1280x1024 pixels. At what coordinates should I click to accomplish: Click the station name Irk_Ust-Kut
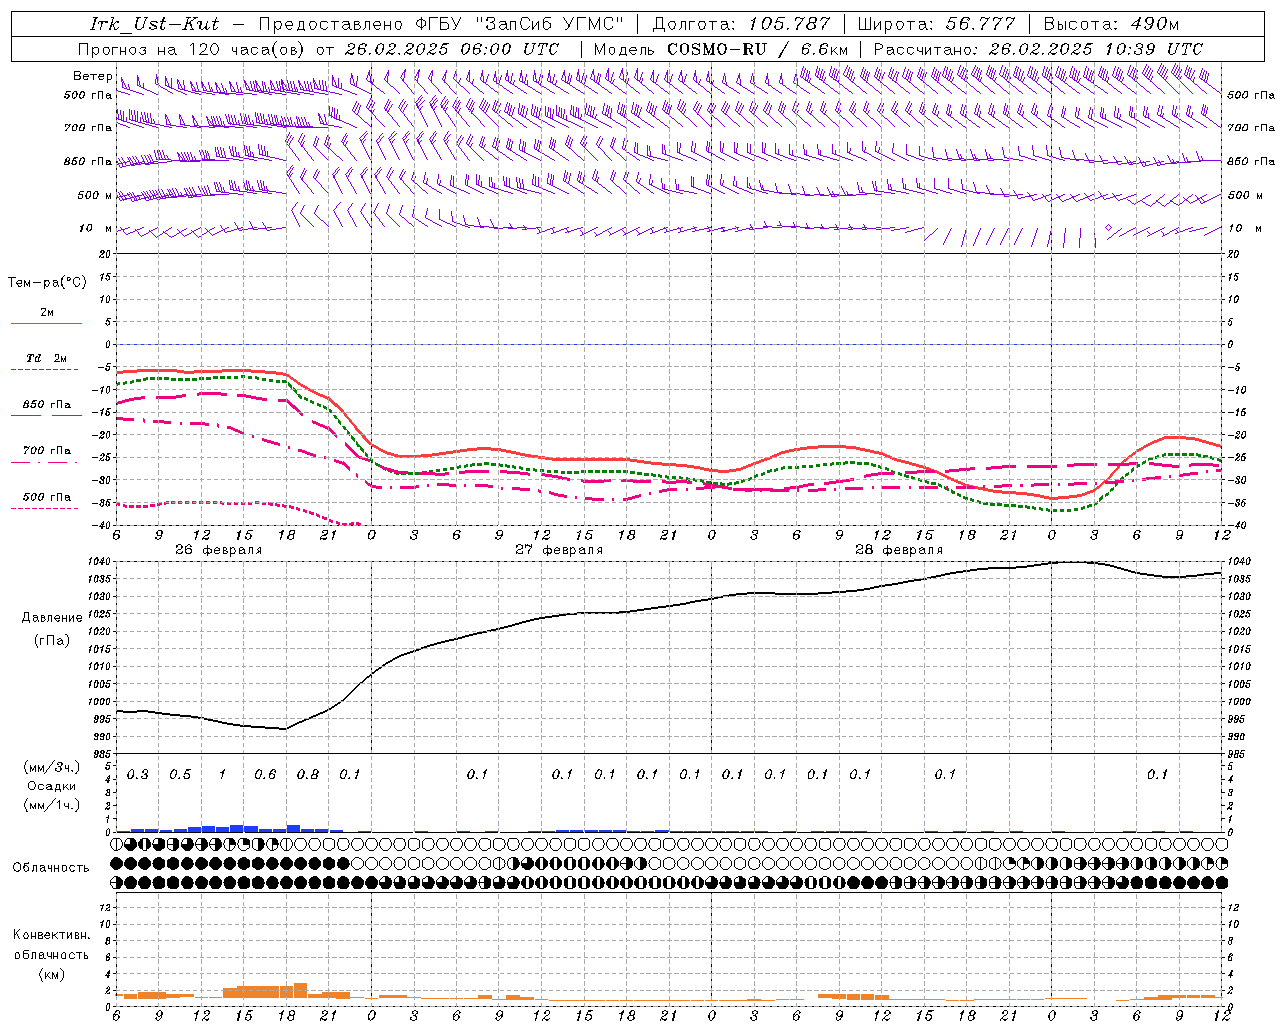pos(155,24)
